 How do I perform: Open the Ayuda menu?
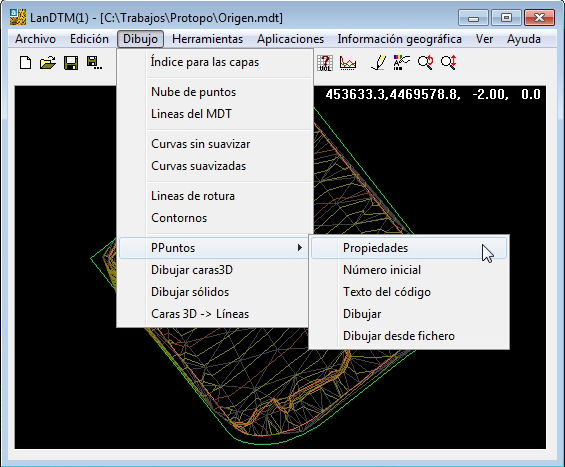[524, 39]
